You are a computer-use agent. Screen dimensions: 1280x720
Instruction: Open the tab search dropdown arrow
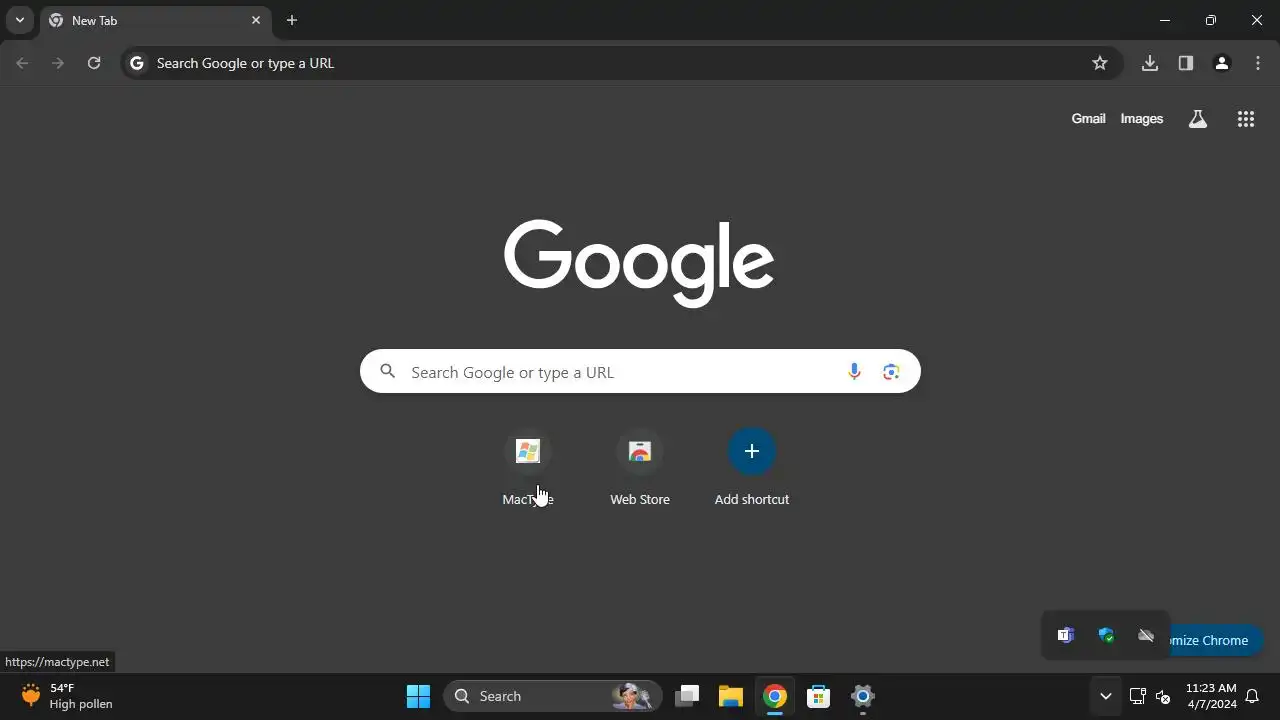click(19, 20)
